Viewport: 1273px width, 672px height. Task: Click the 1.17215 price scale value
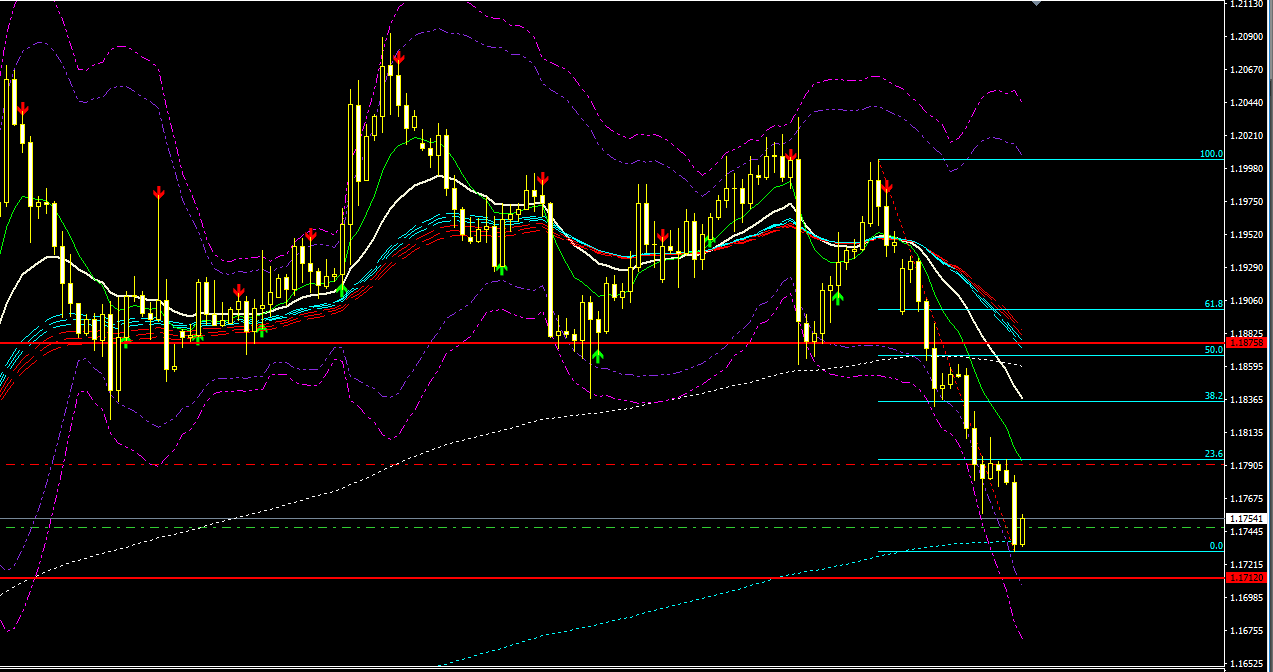coord(1246,565)
